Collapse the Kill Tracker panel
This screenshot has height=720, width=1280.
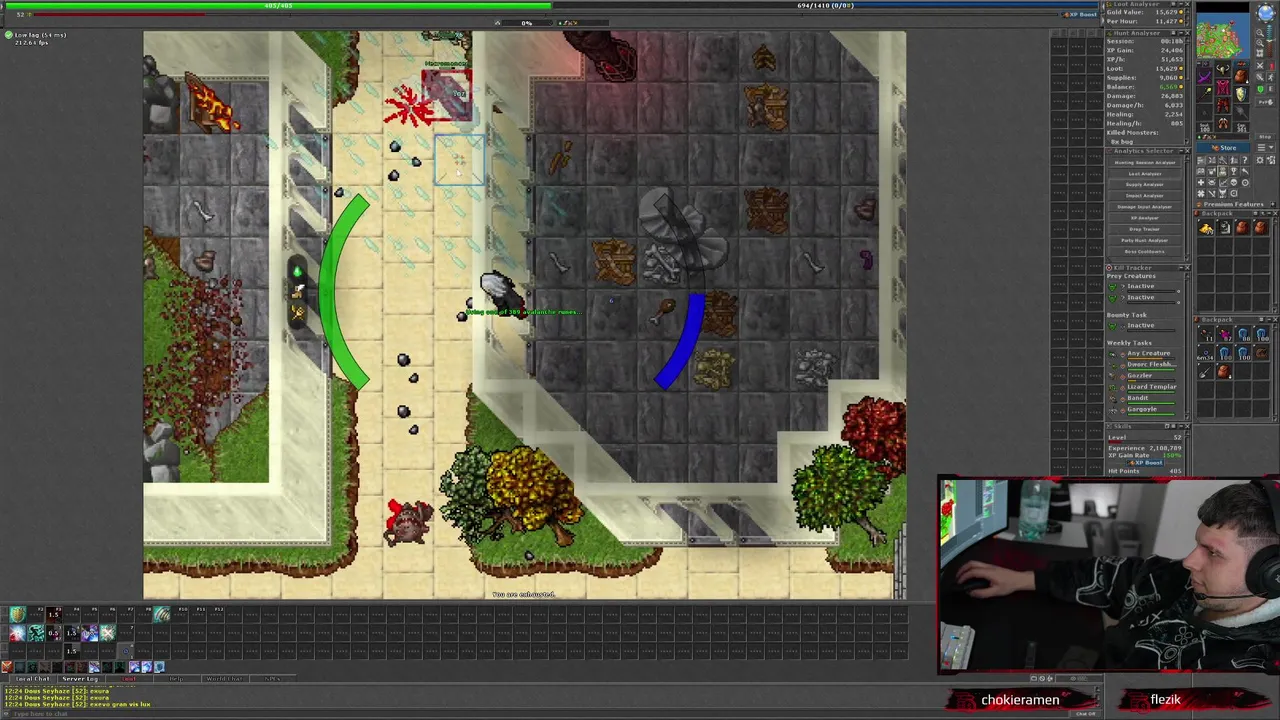click(1181, 268)
